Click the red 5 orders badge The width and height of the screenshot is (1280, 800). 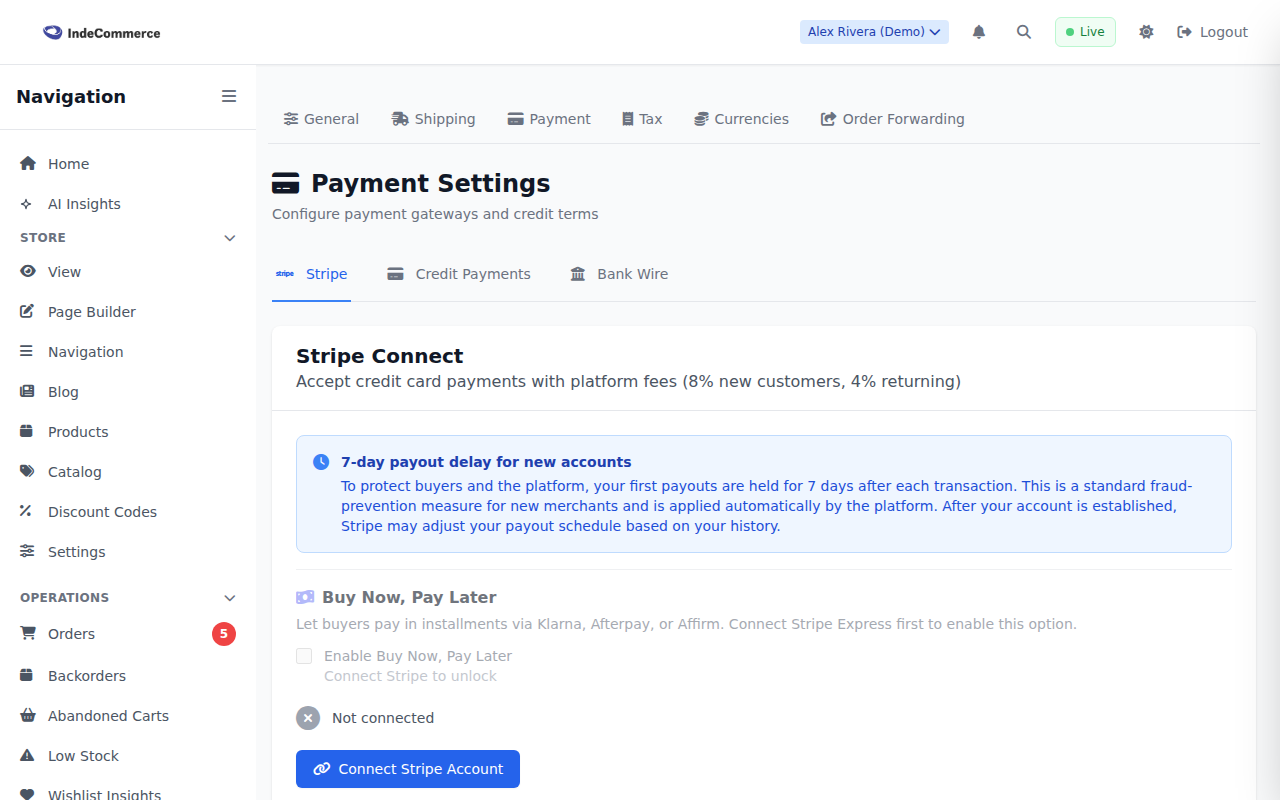point(224,634)
